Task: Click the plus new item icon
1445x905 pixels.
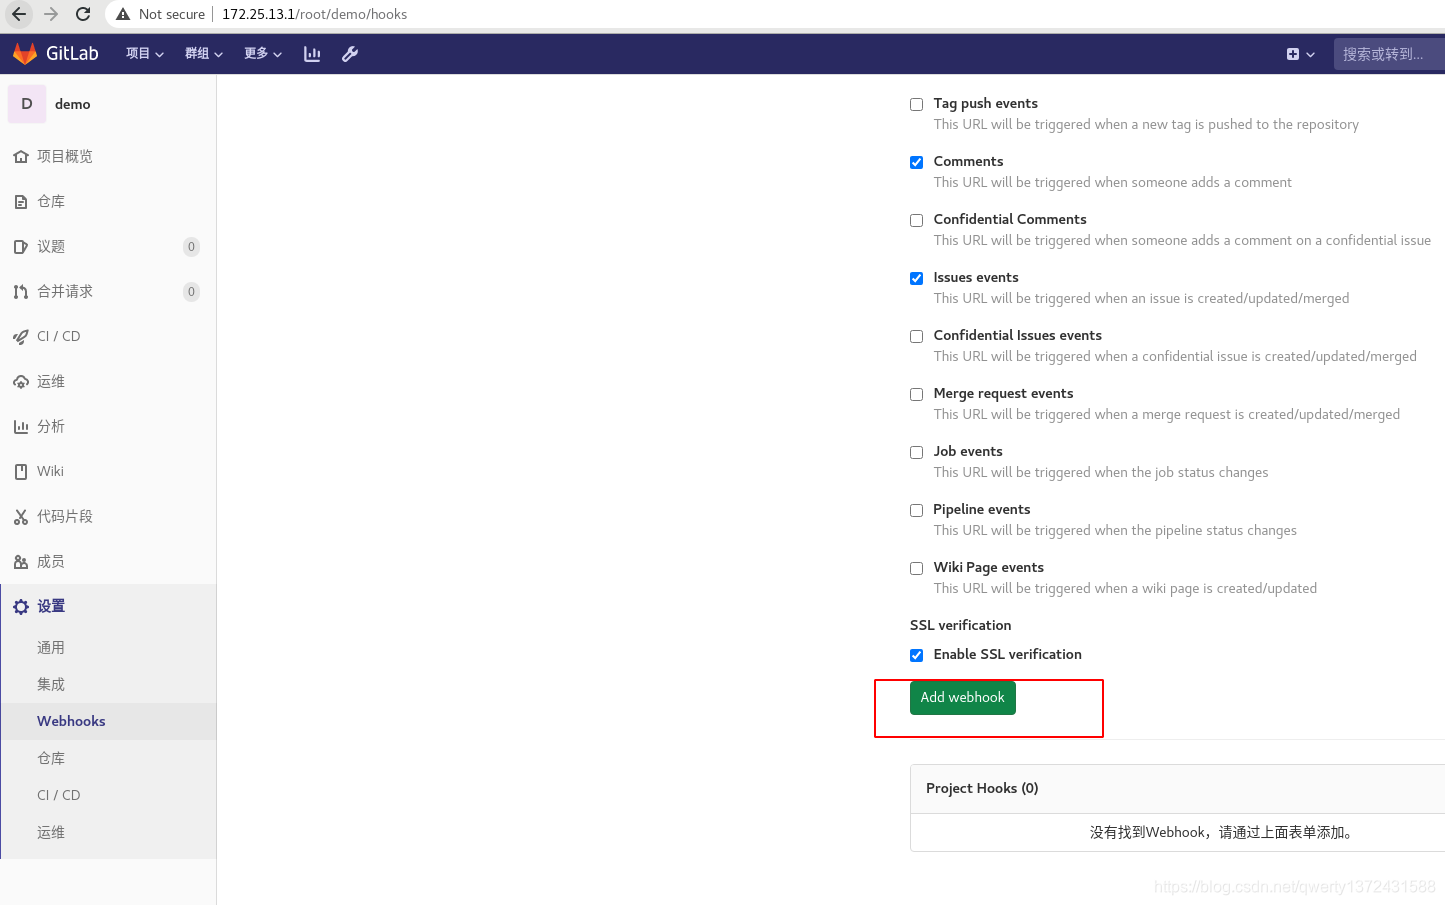Action: (x=1293, y=54)
